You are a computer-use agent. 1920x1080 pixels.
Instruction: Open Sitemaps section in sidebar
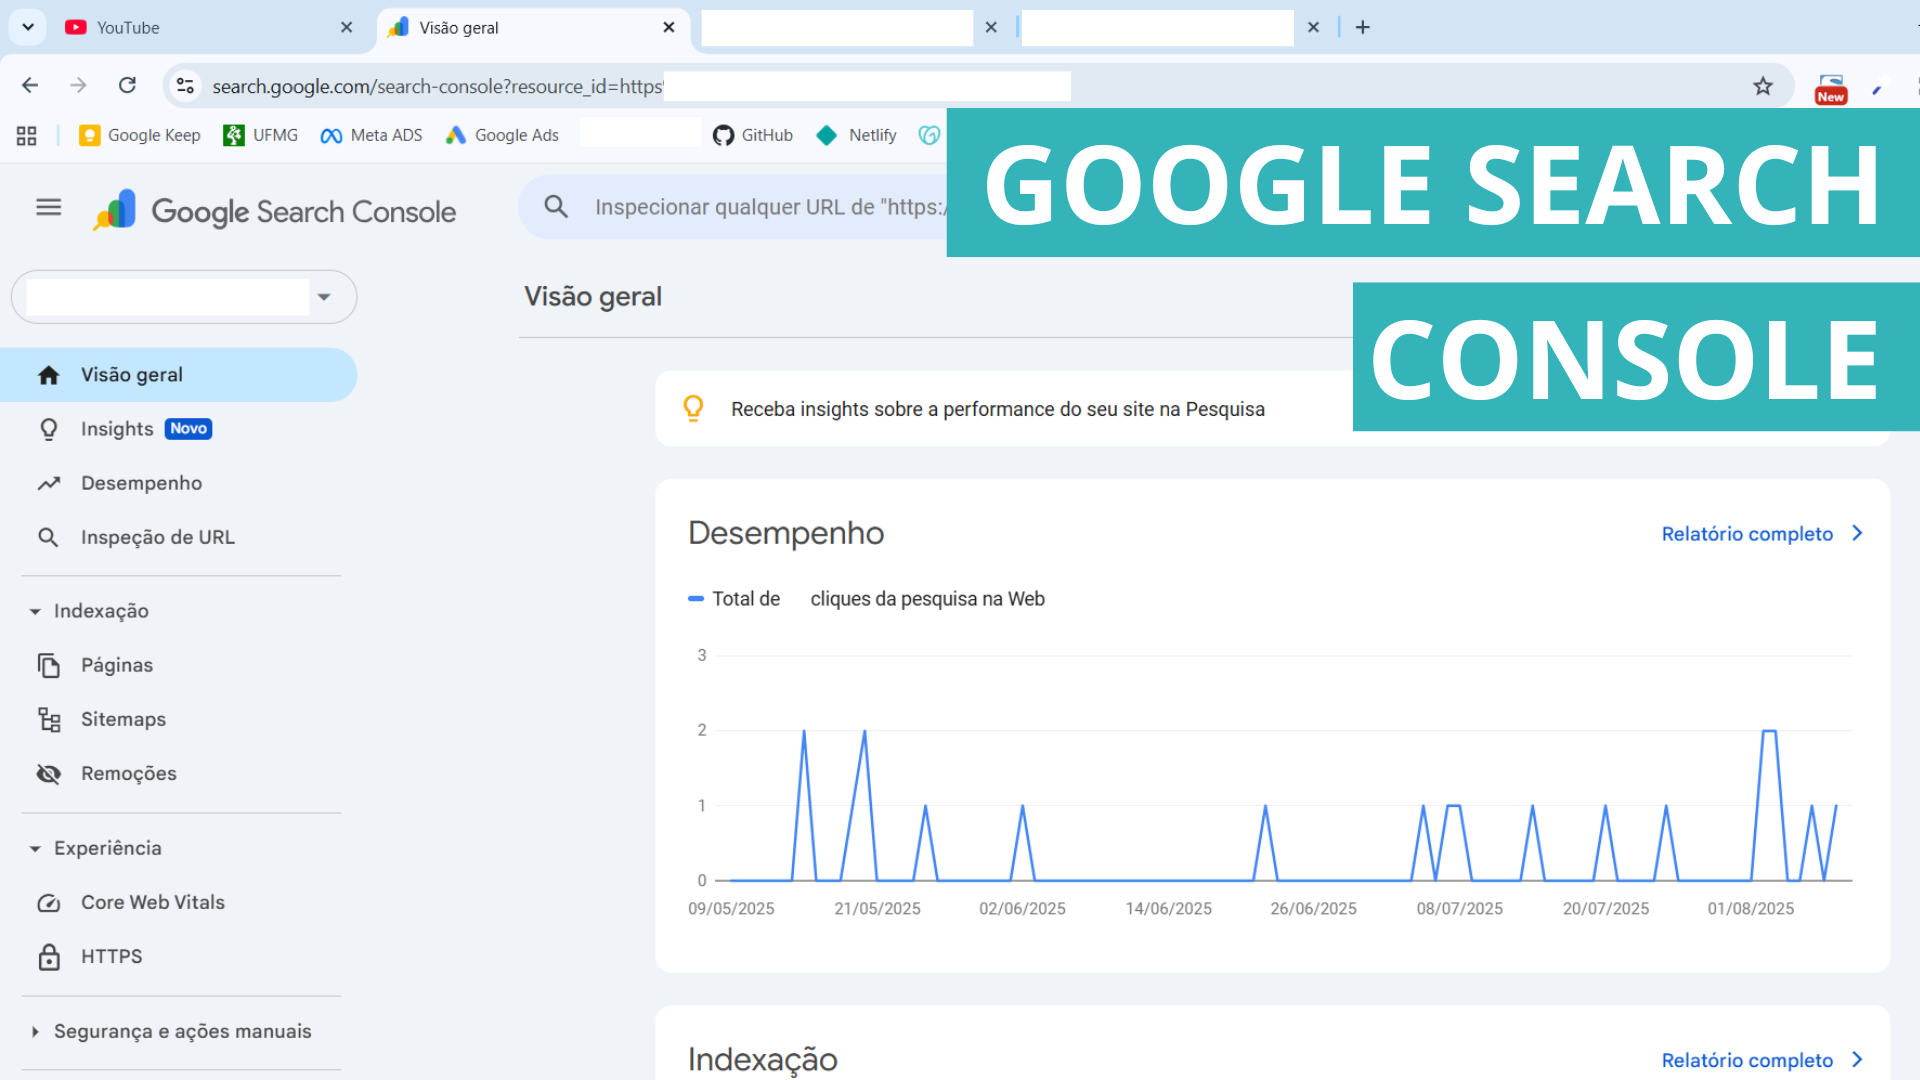pos(123,719)
